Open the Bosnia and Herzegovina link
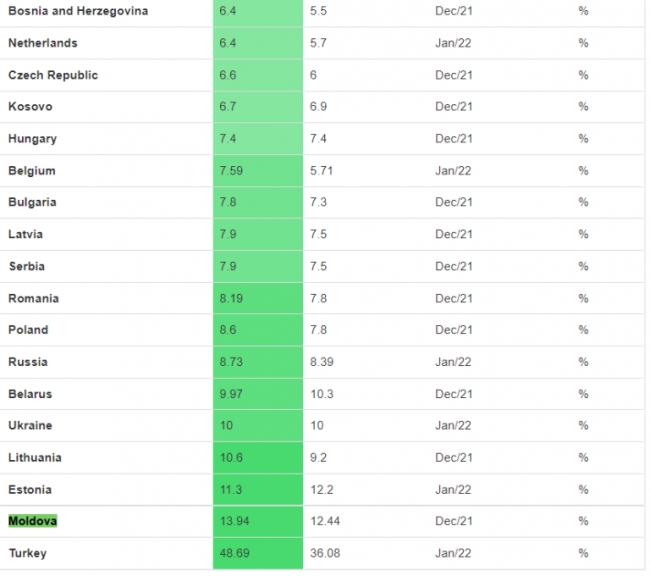 tap(77, 11)
